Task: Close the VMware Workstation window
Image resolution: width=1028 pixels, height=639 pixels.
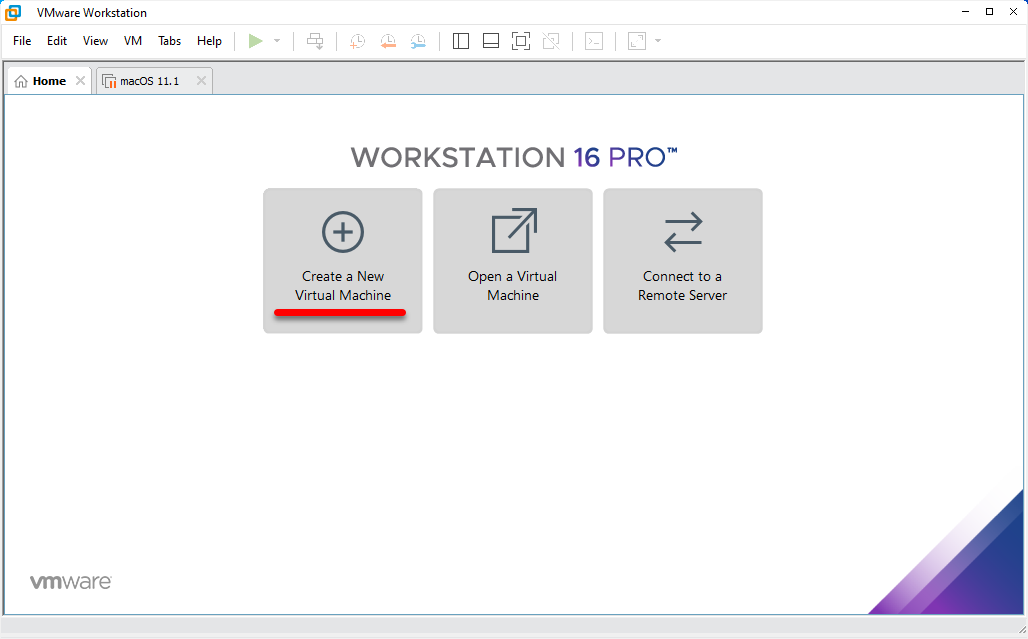Action: coord(1013,12)
